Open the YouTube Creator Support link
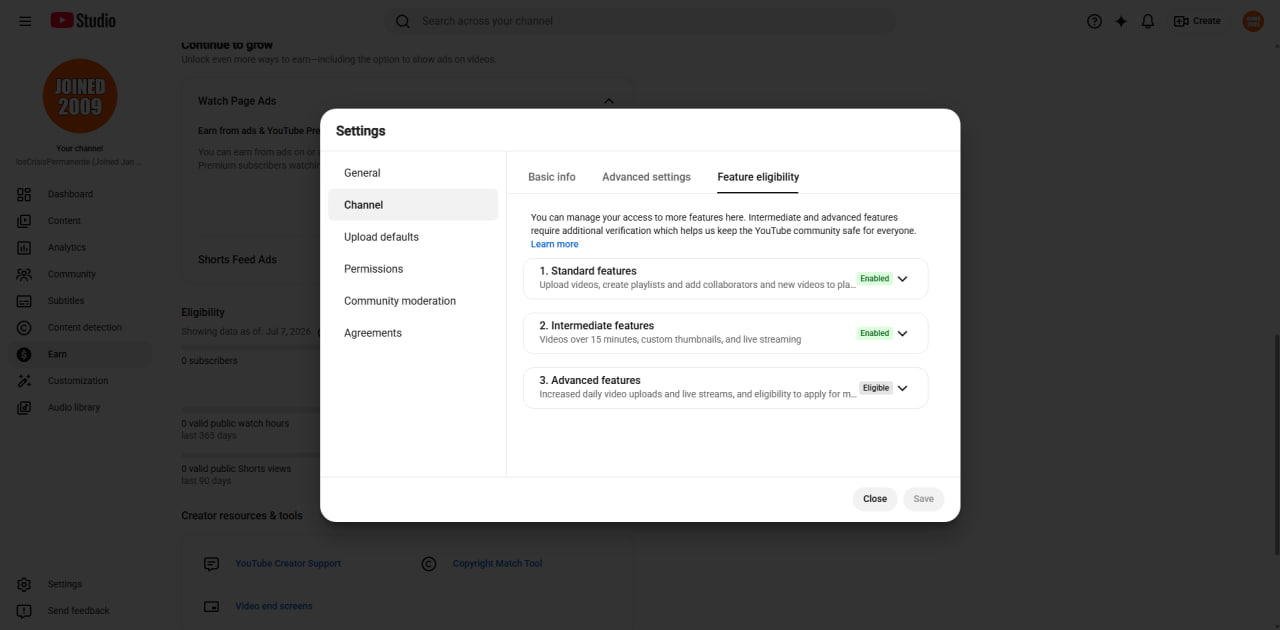Image resolution: width=1280 pixels, height=630 pixels. pyautogui.click(x=288, y=564)
